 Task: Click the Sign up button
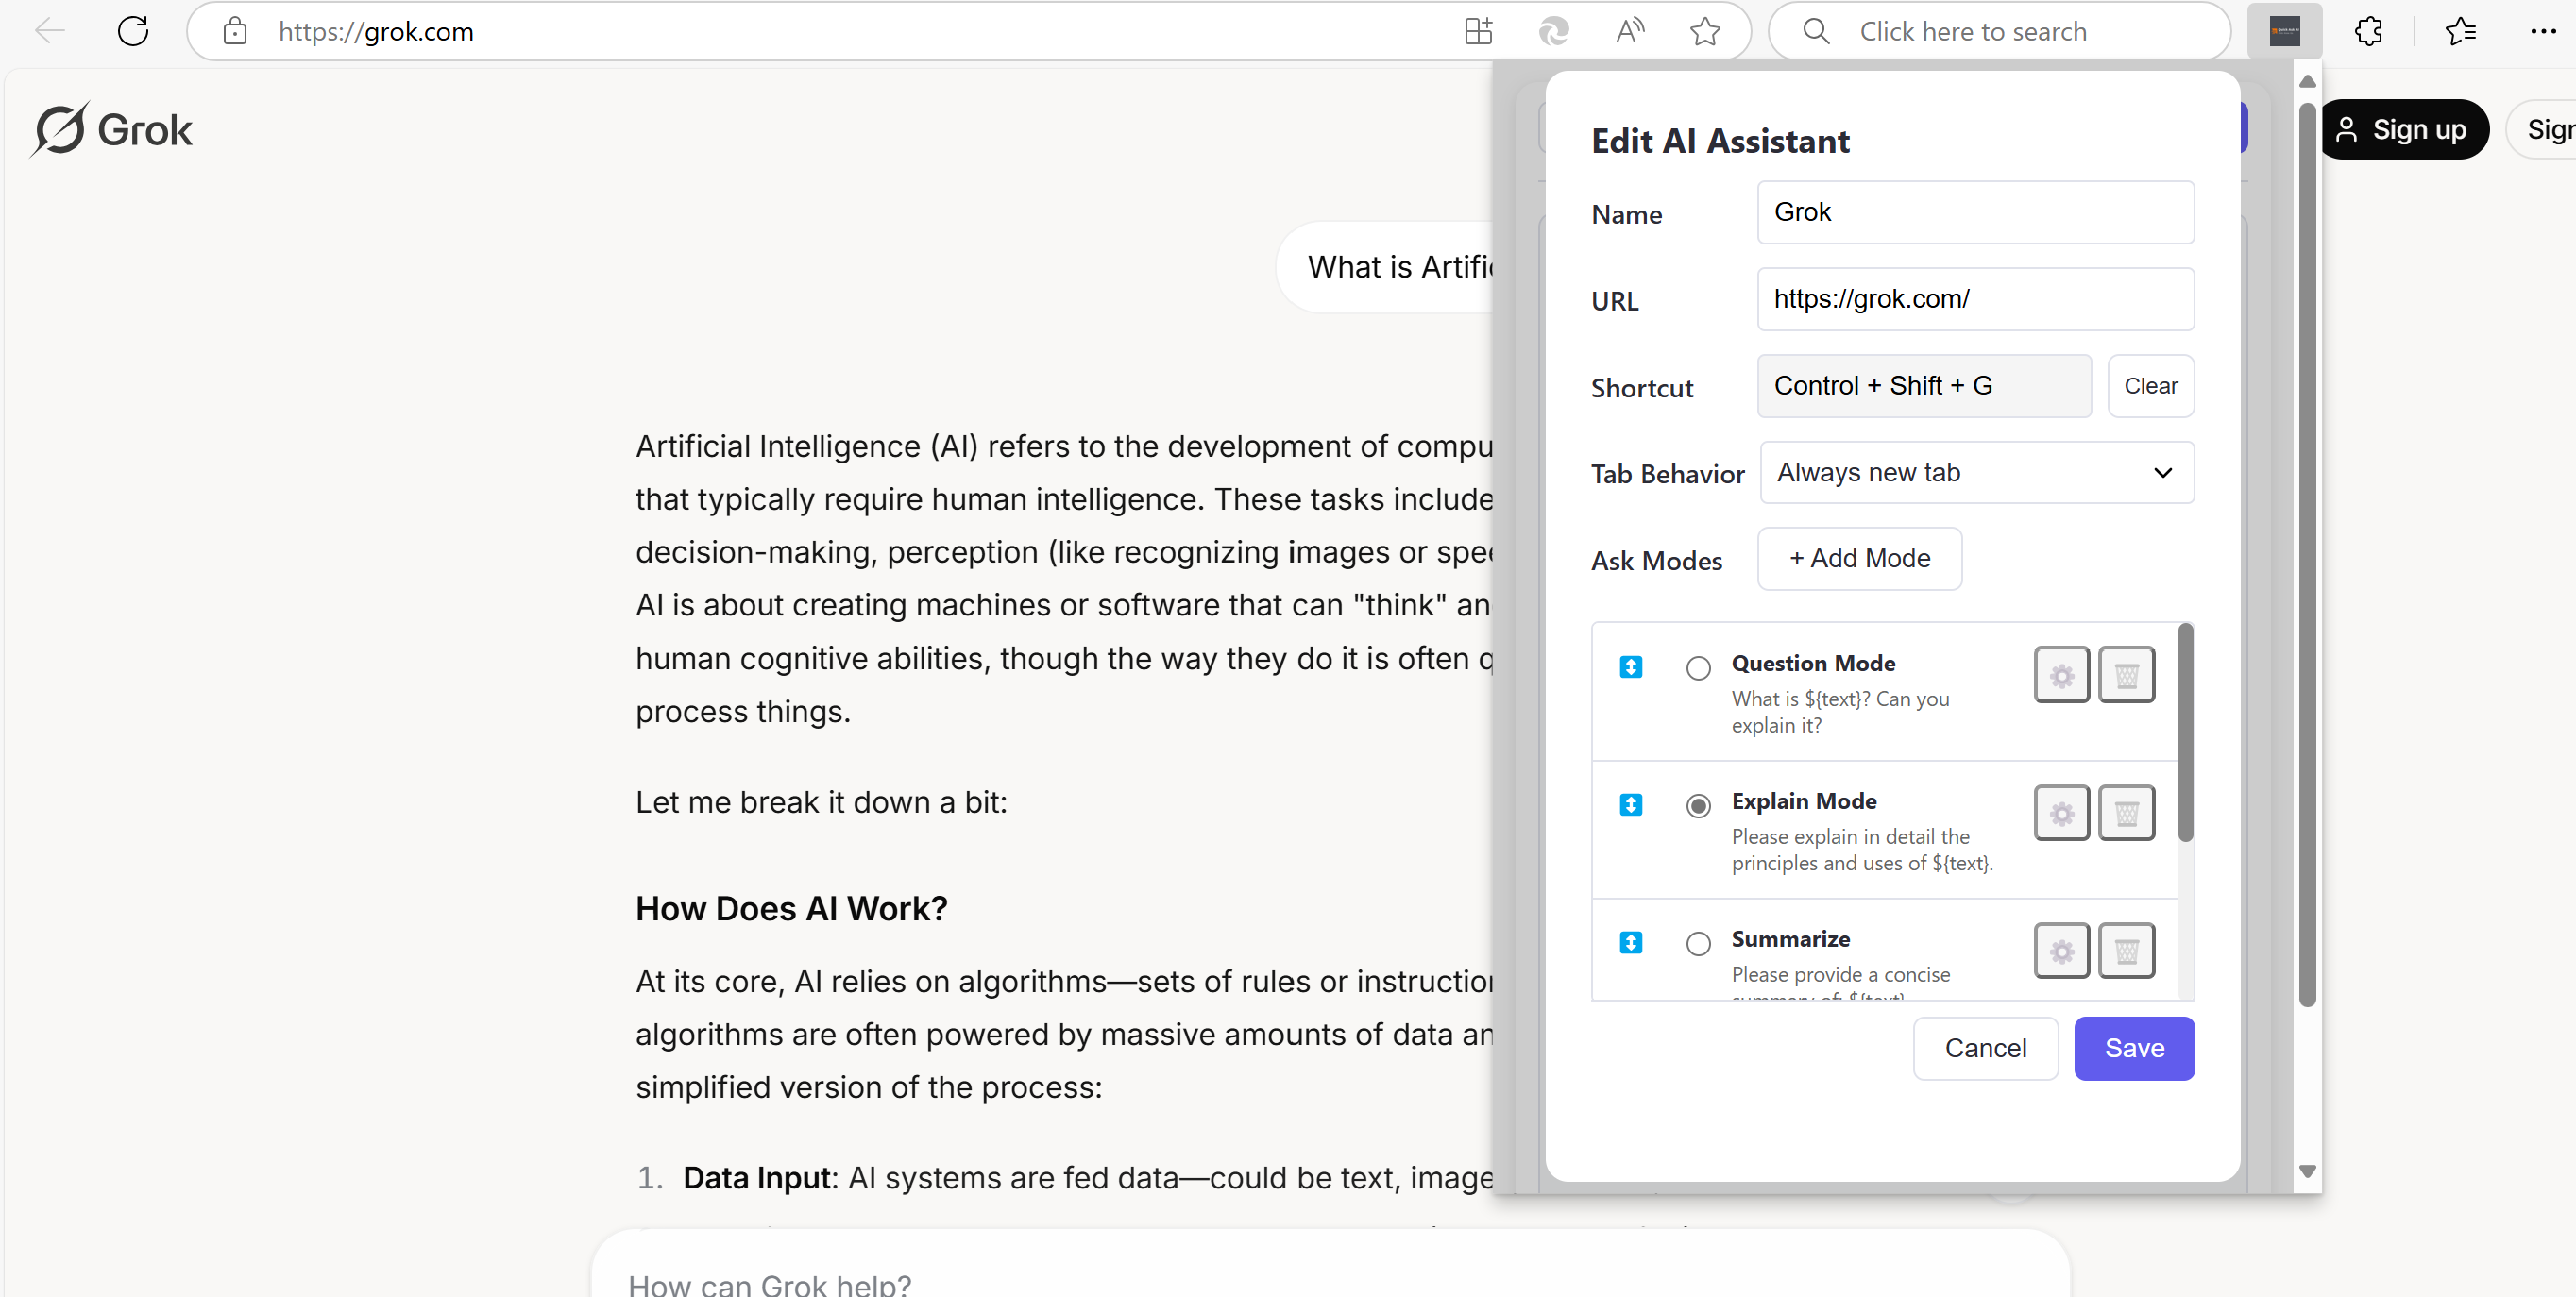[2403, 129]
